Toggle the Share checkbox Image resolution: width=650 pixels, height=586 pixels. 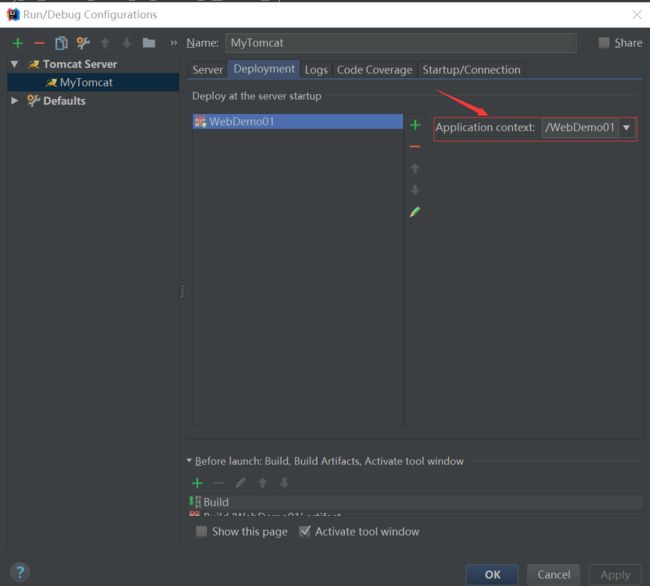(604, 42)
